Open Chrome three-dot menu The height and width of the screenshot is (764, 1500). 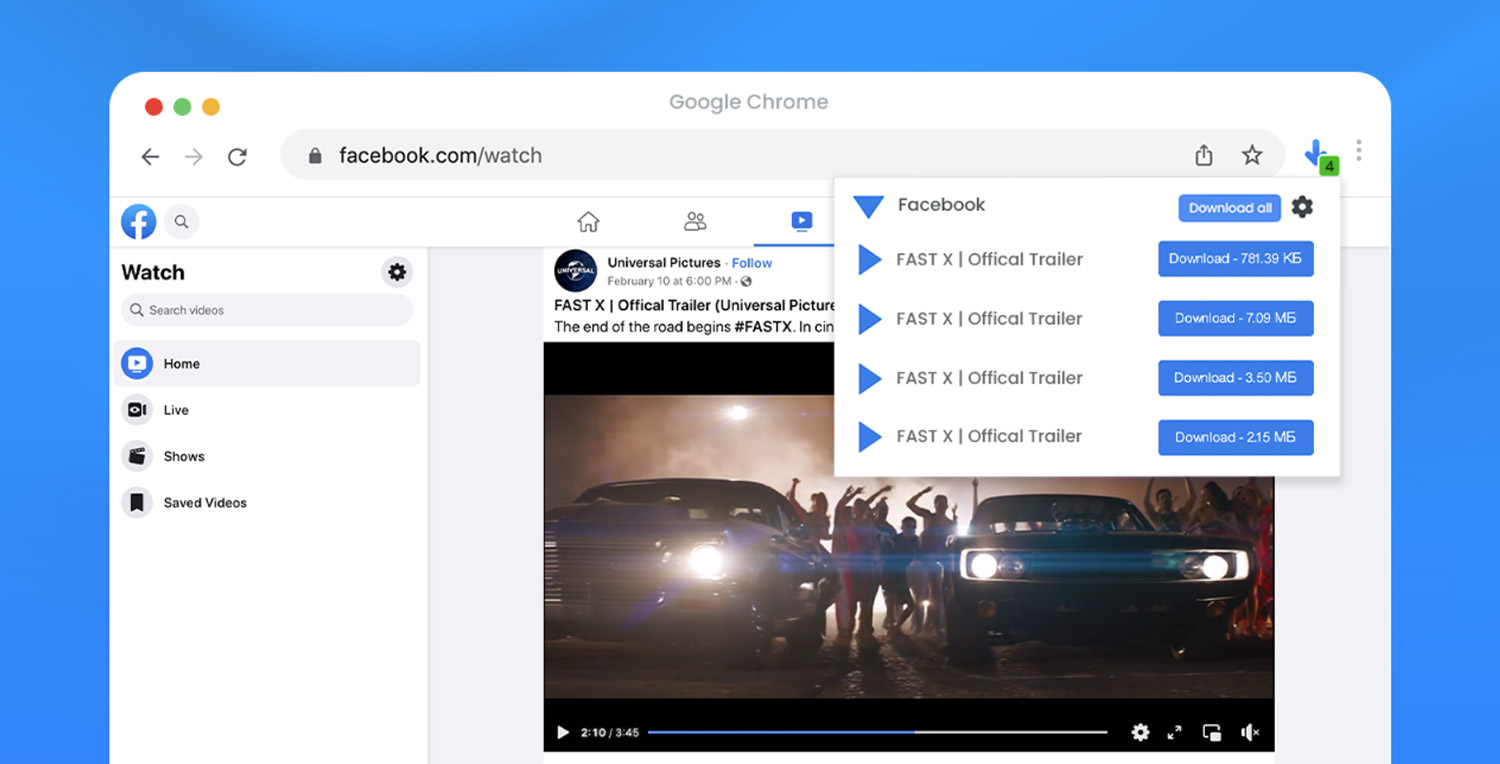click(x=1358, y=151)
